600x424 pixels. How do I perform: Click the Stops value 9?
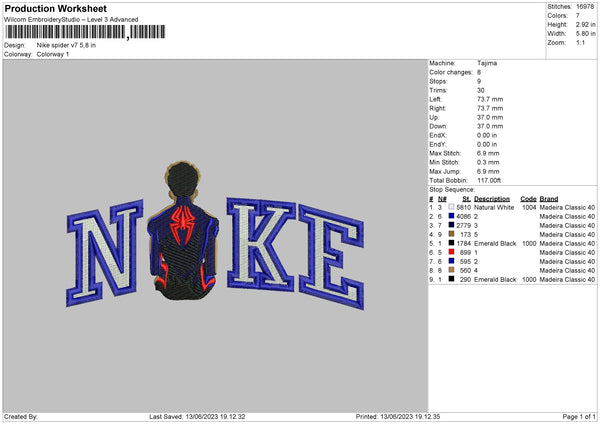coord(479,81)
